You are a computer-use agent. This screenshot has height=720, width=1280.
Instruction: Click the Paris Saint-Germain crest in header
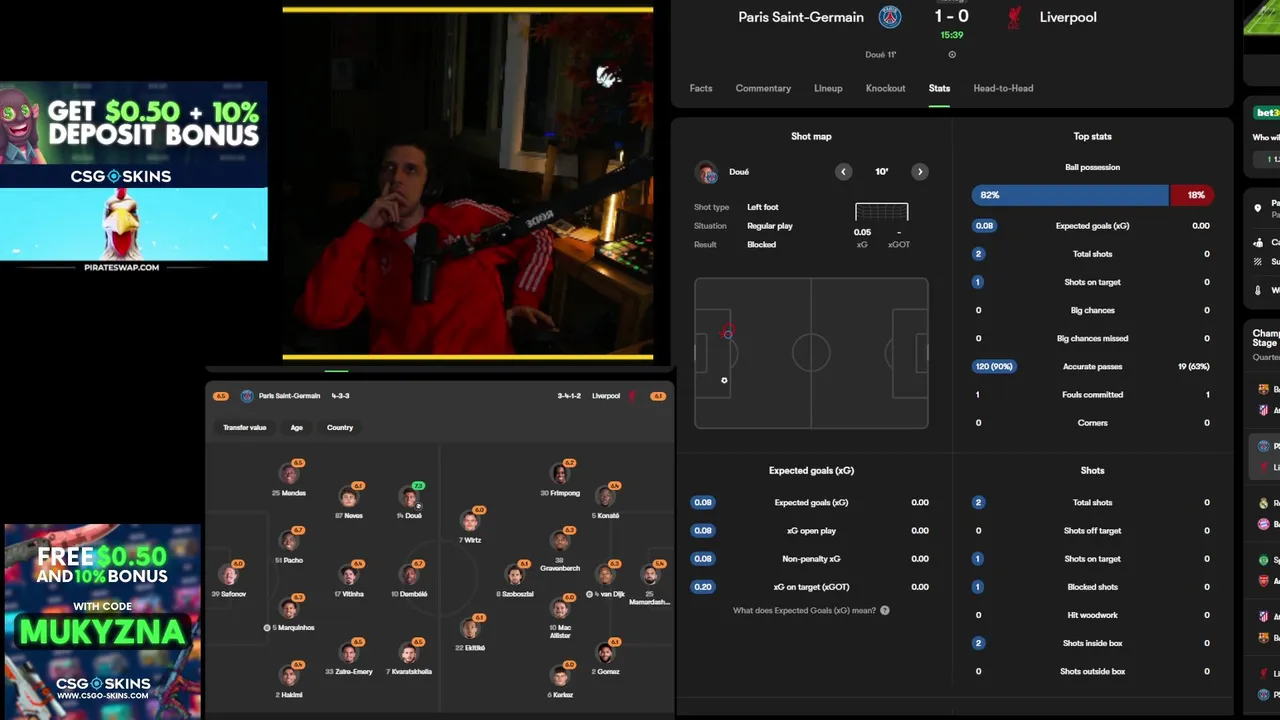click(890, 17)
